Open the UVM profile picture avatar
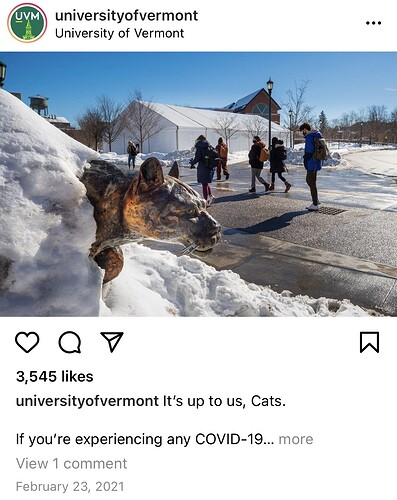The height and width of the screenshot is (500, 397). tap(27, 23)
